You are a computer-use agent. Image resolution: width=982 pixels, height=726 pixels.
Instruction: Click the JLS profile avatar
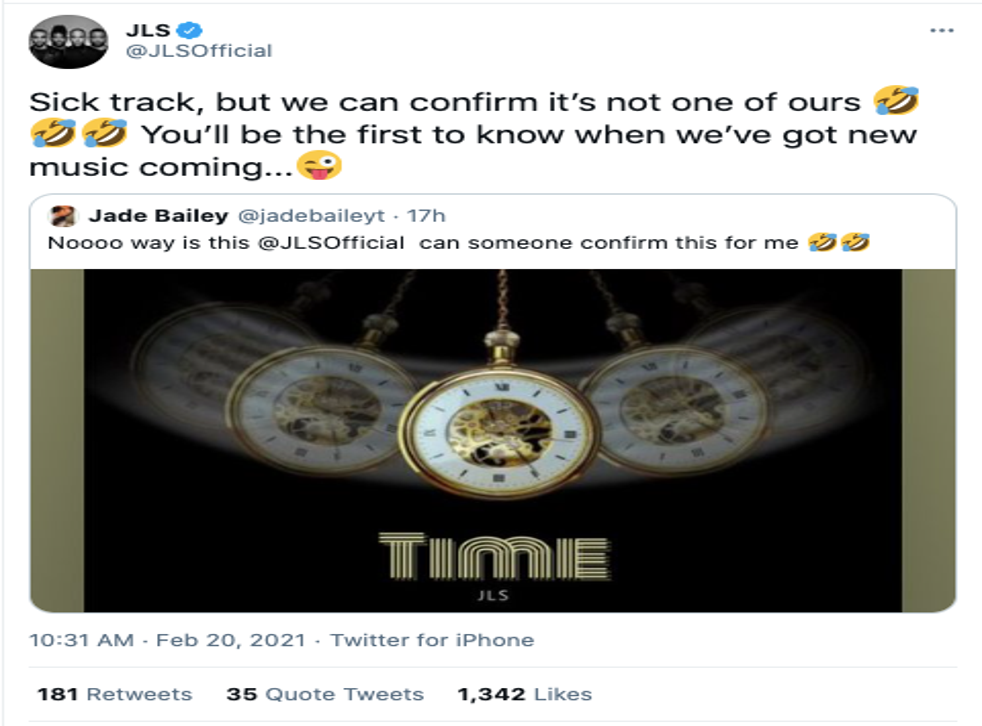coord(68,42)
